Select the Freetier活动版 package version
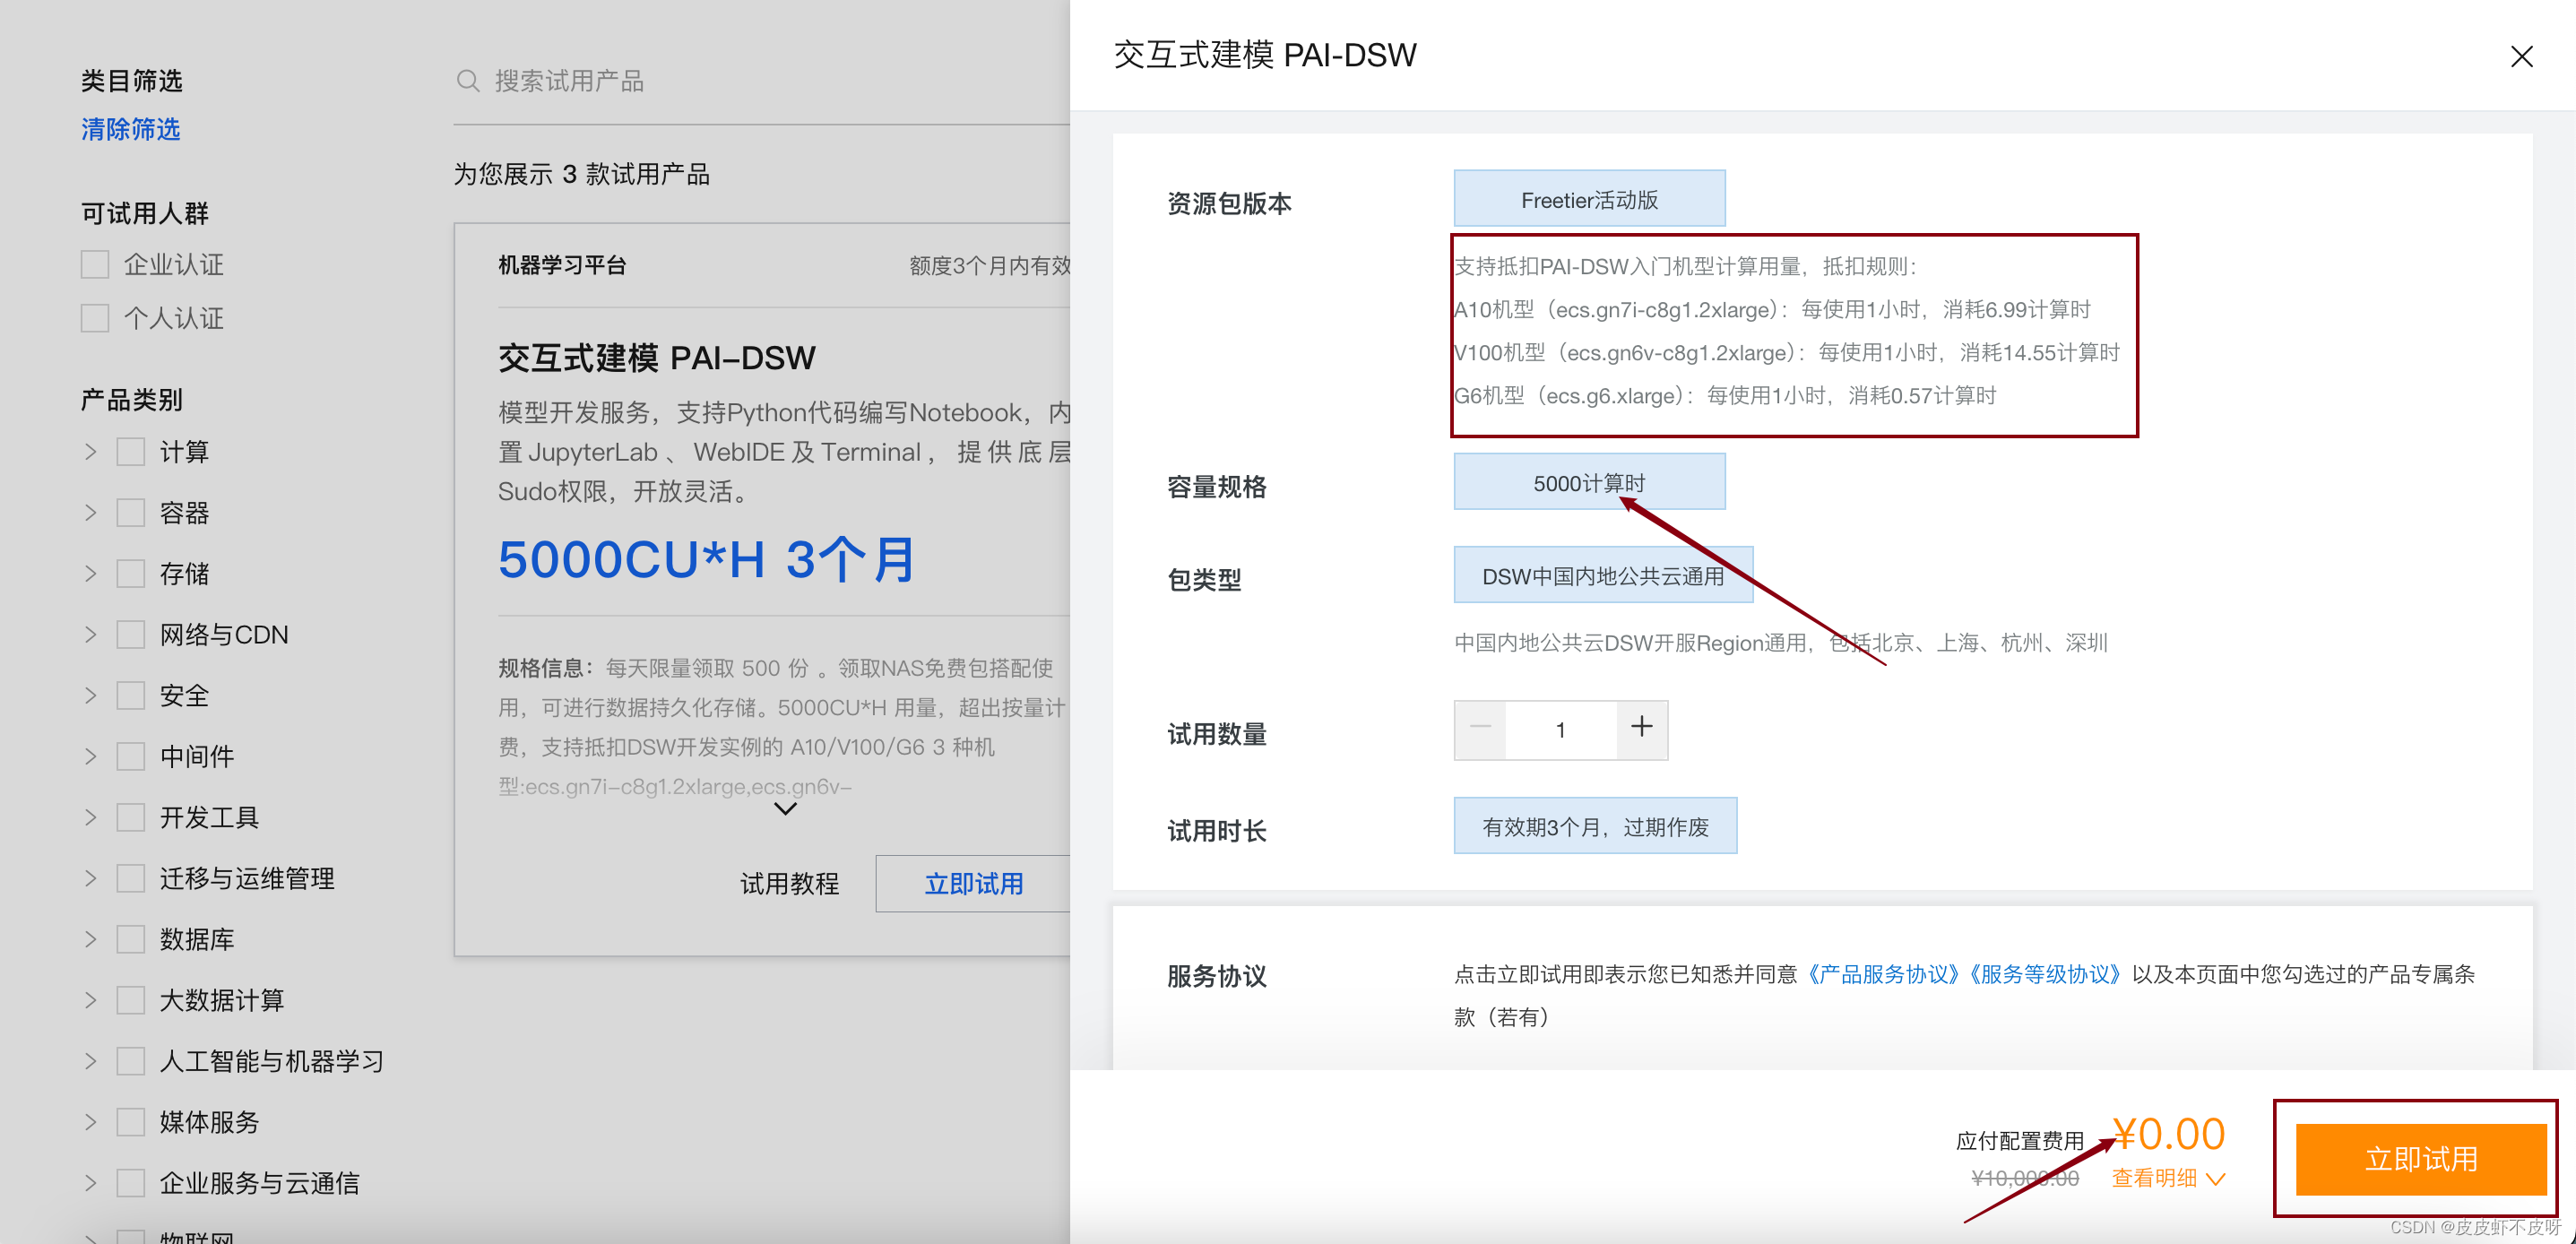This screenshot has width=2576, height=1244. click(1589, 199)
